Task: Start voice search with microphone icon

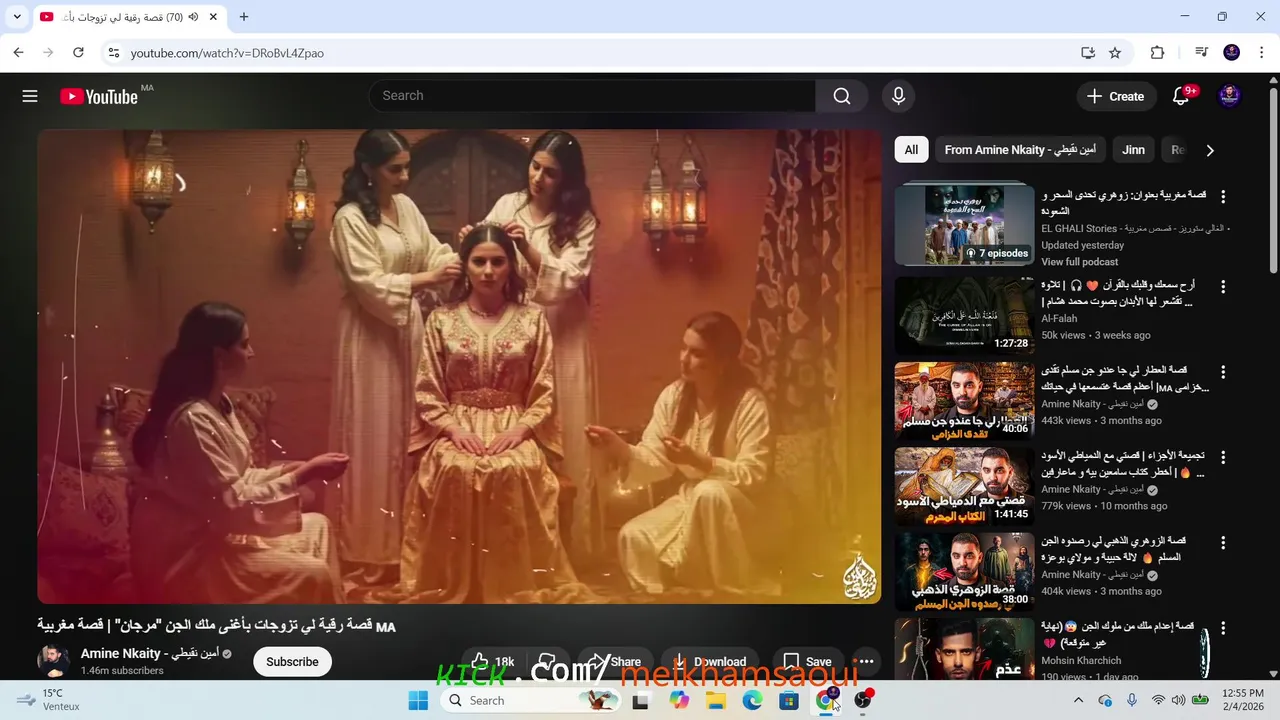Action: 898,96
